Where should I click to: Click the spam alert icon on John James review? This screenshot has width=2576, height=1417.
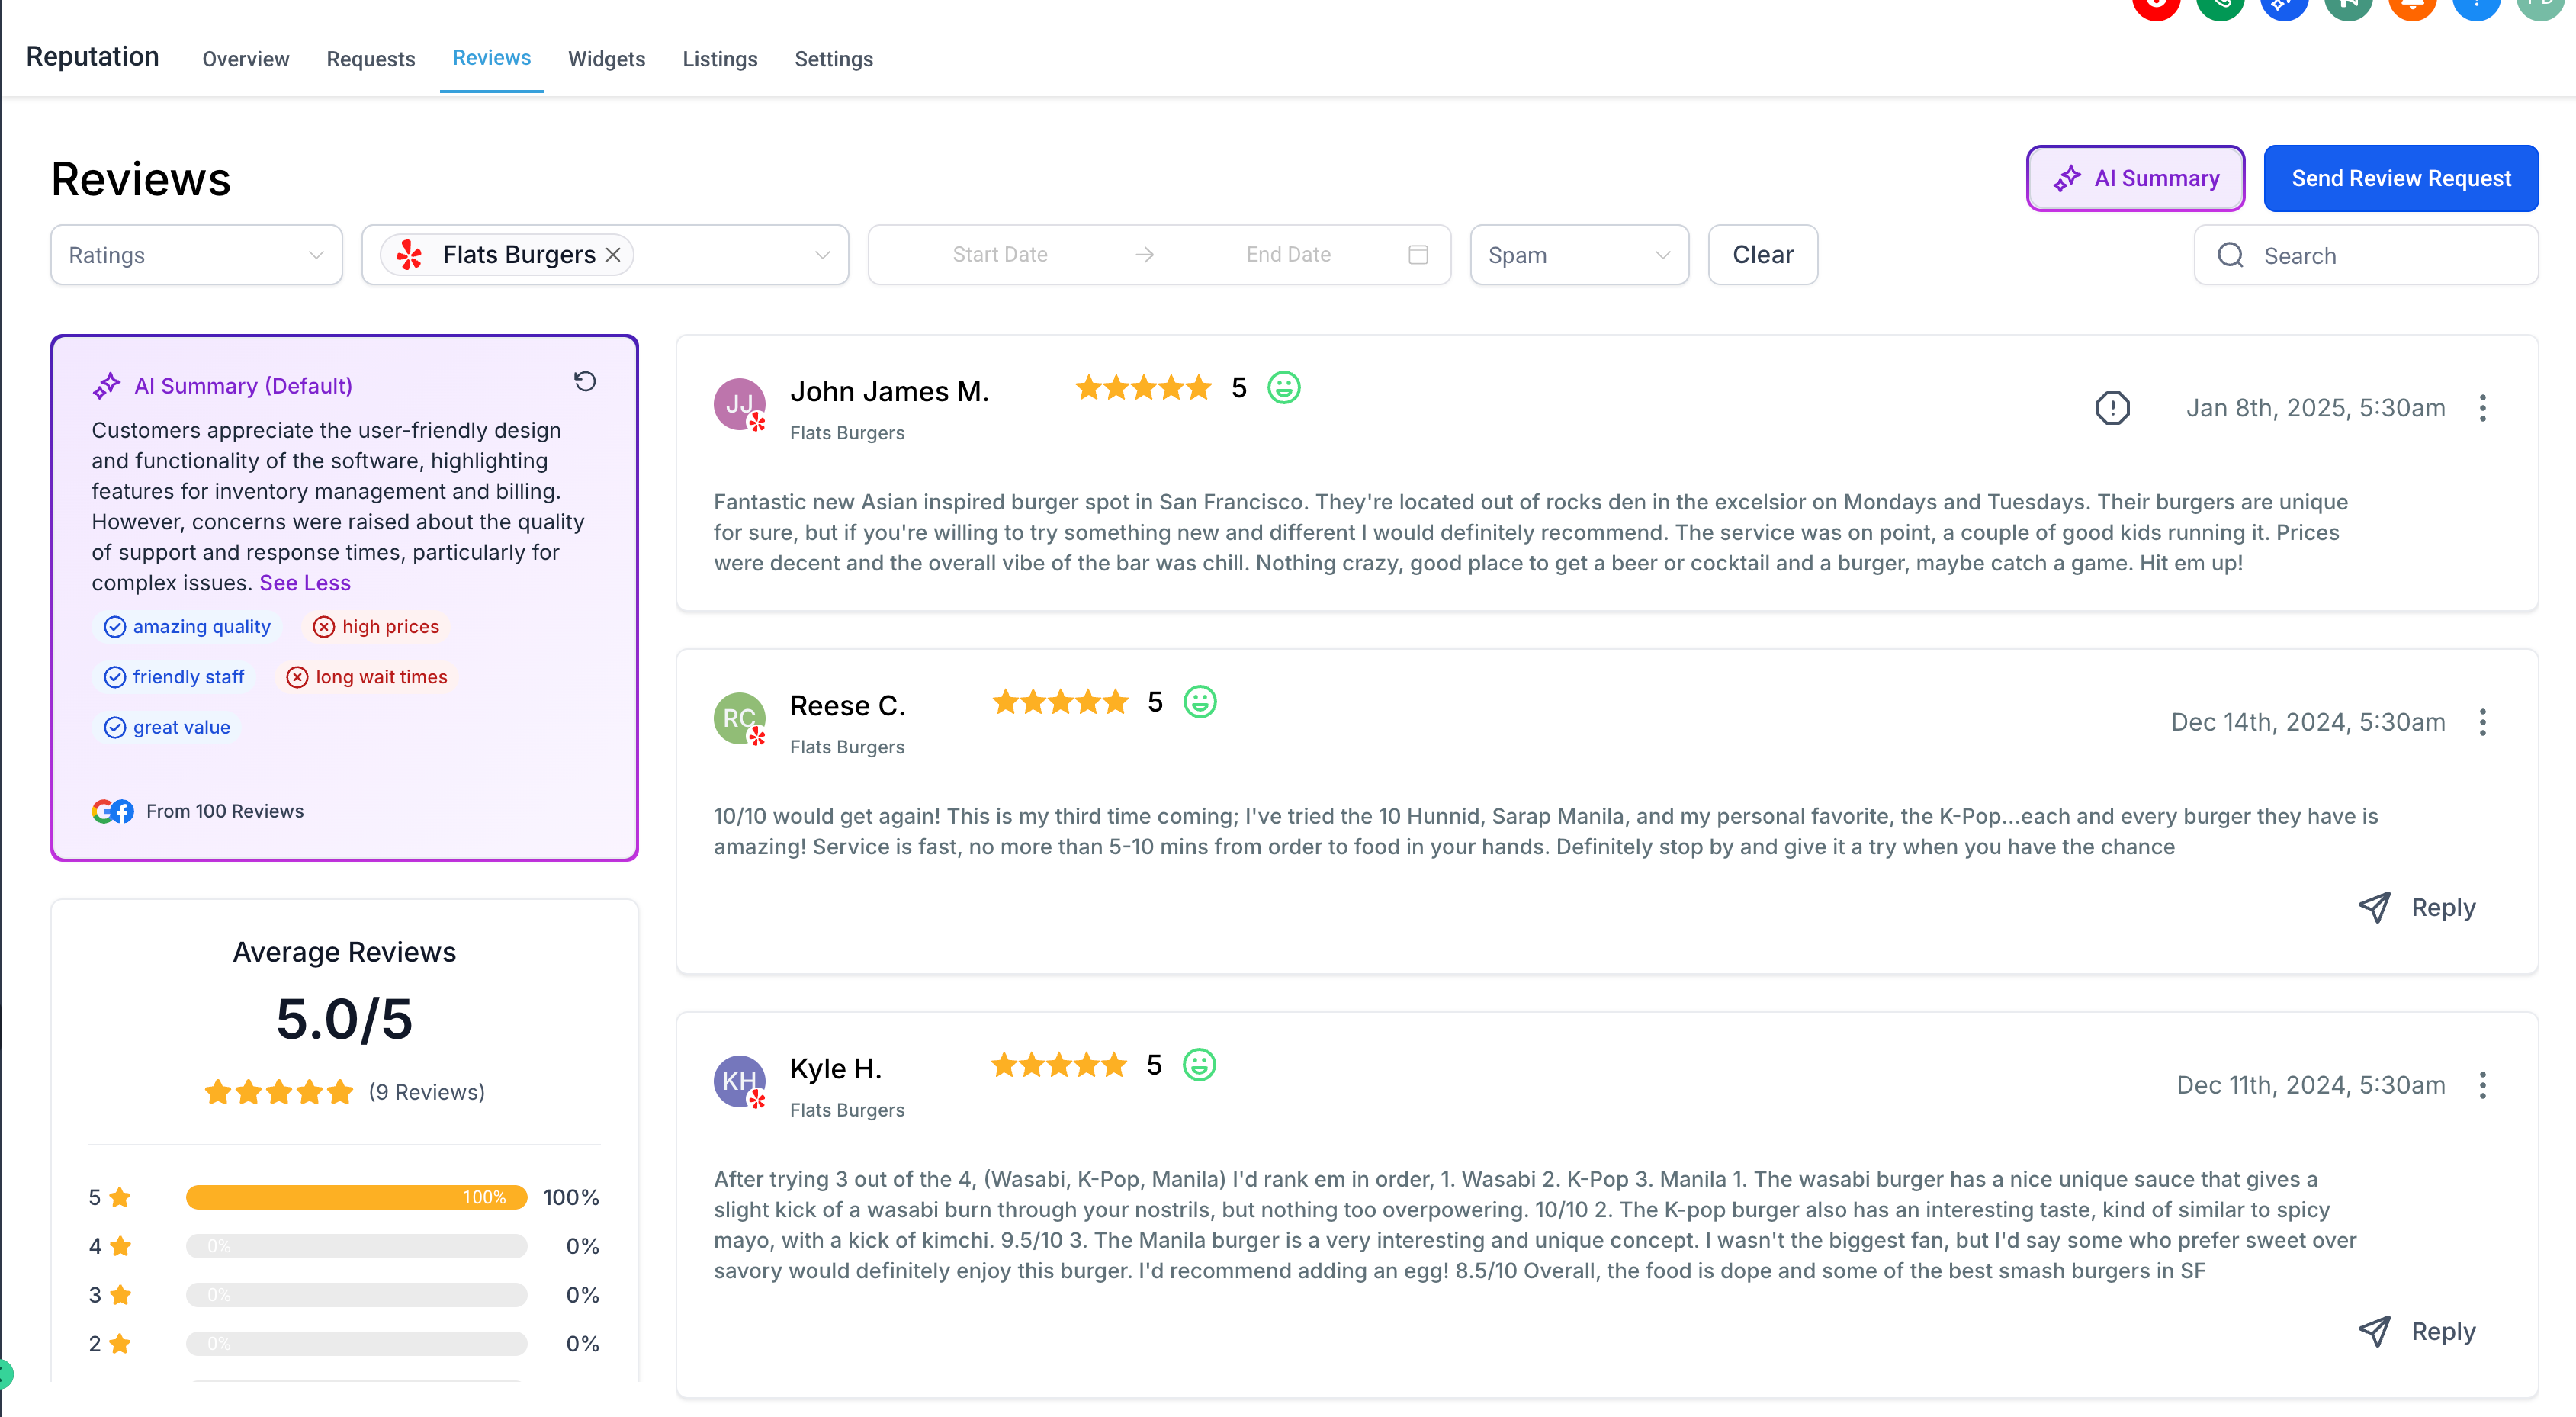[2112, 408]
